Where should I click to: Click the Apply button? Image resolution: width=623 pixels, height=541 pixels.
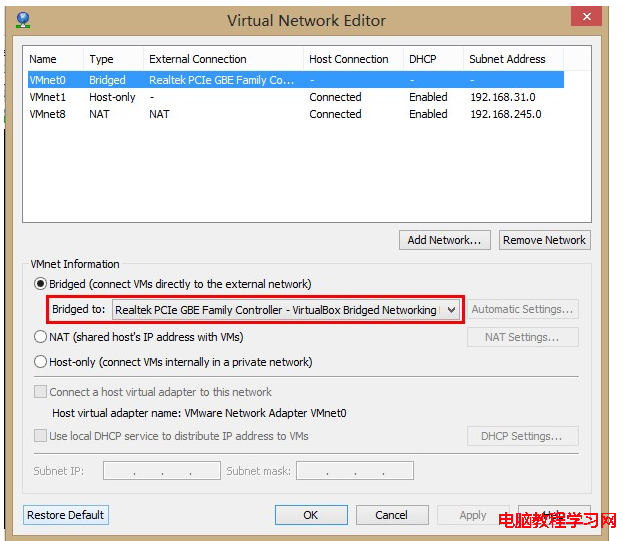pos(473,515)
